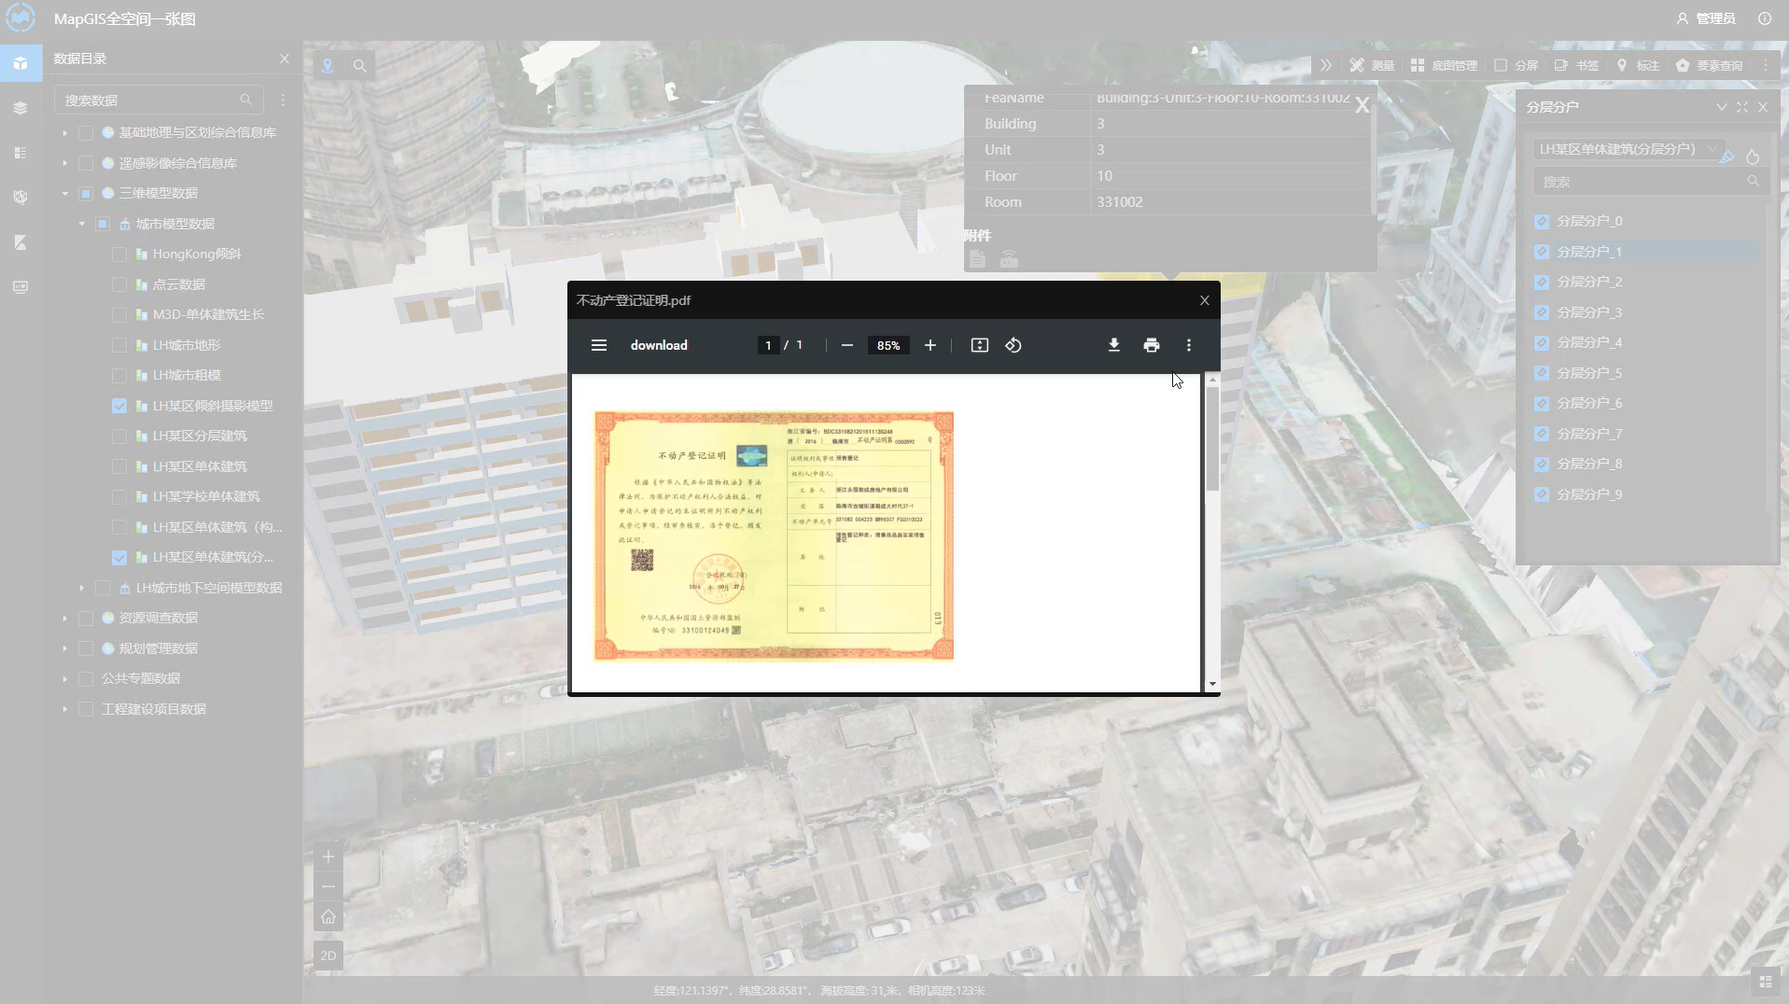This screenshot has height=1004, width=1789.
Task: Open 书签 bookmarks tool
Action: 1576,65
